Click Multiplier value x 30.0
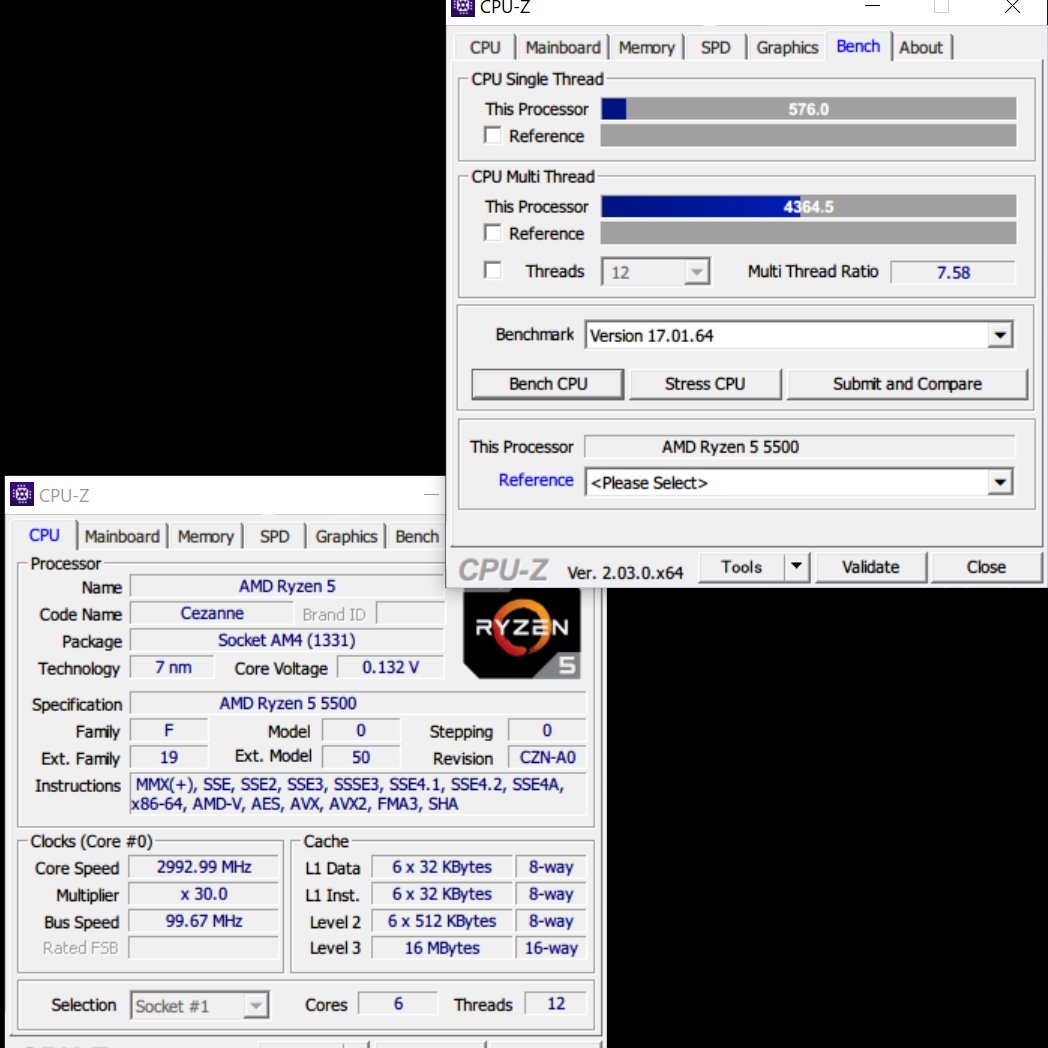 tap(204, 894)
